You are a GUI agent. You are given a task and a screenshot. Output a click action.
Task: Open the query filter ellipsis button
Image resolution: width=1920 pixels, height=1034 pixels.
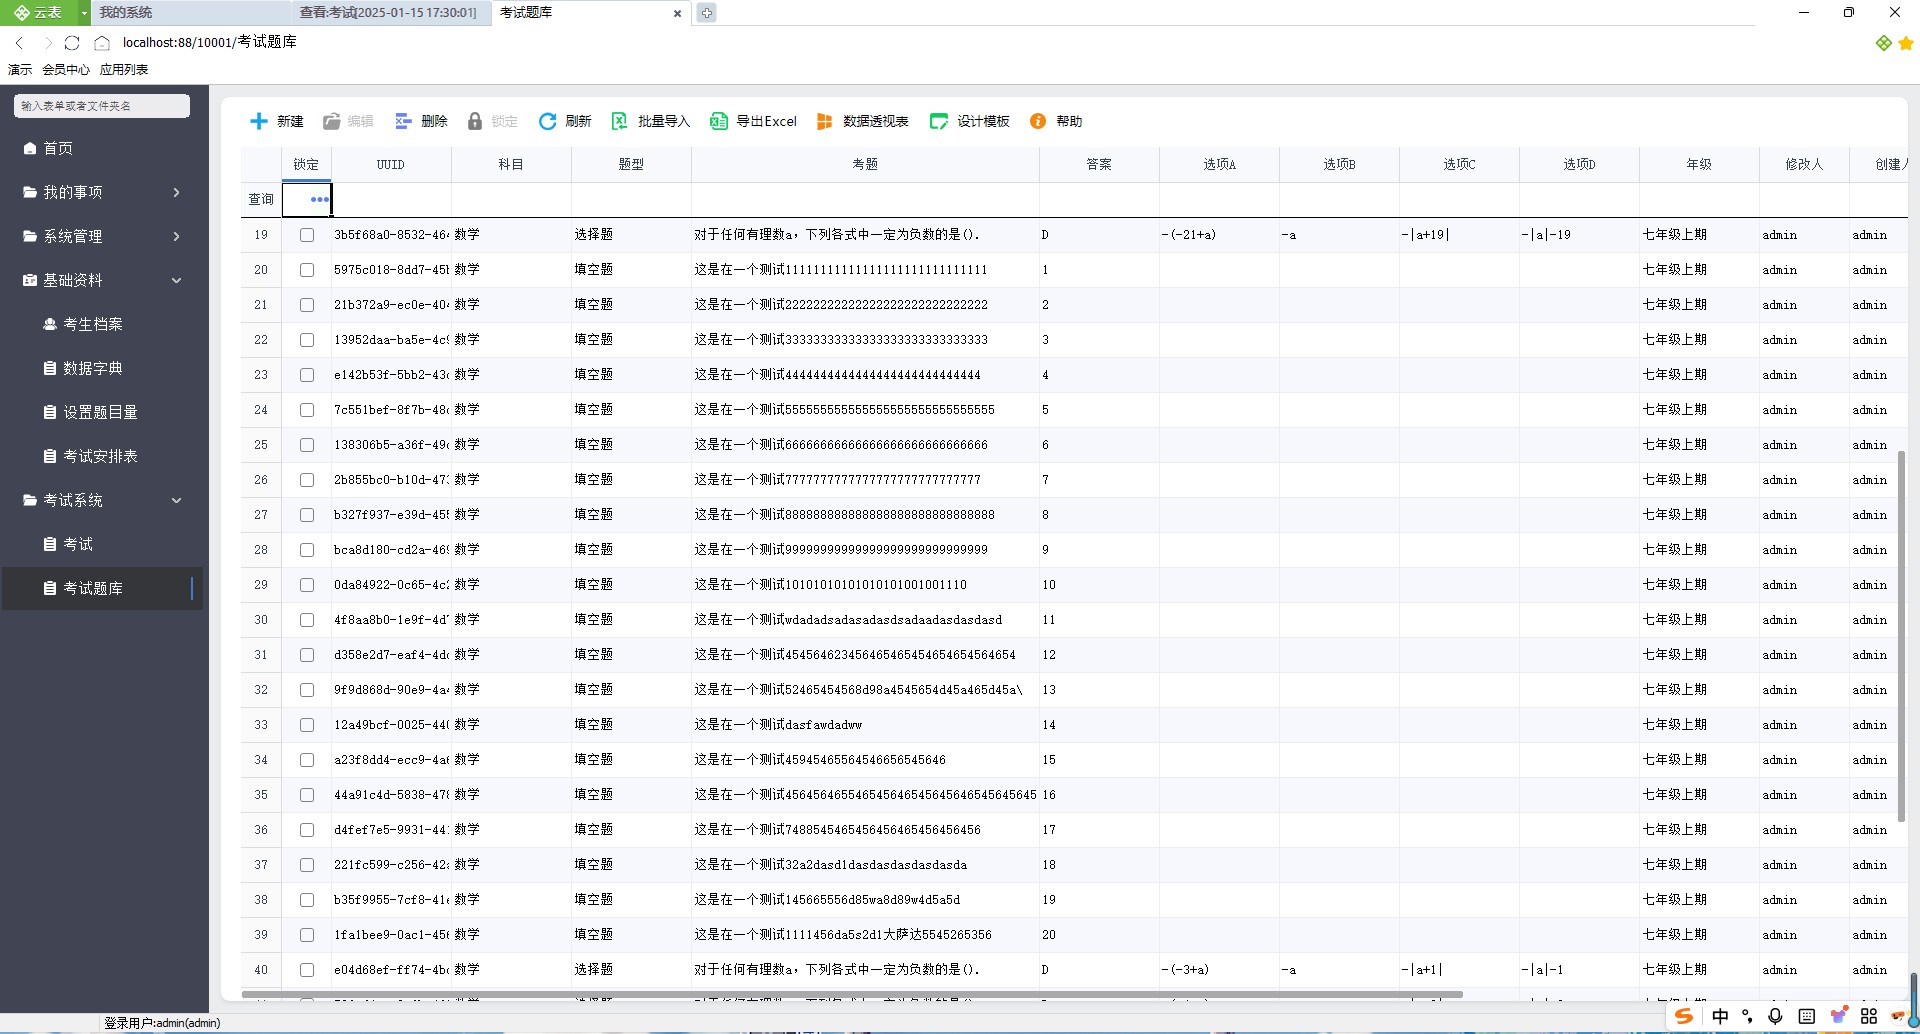[319, 199]
